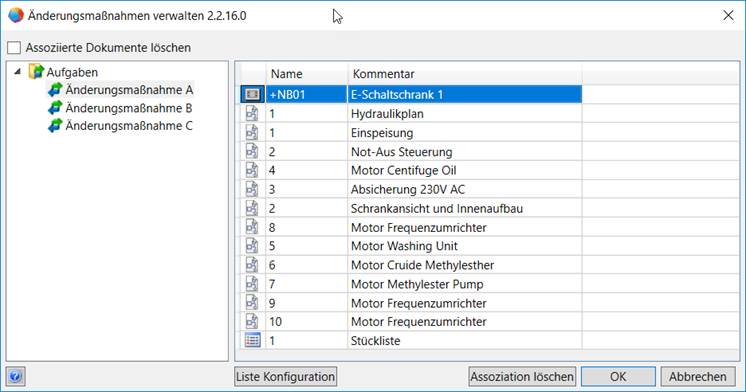The height and width of the screenshot is (392, 746).
Task: Click sheet icon of Motor Frequenzumrichter row 8
Action: [x=252, y=227]
